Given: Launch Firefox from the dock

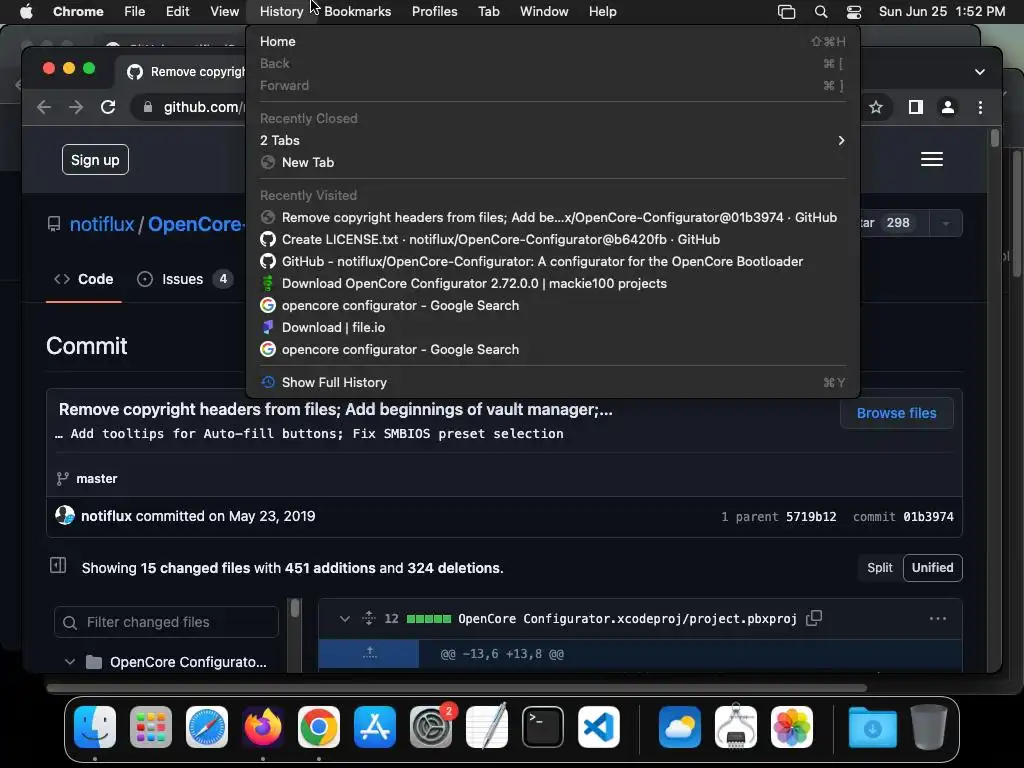Looking at the screenshot, I should [x=263, y=727].
